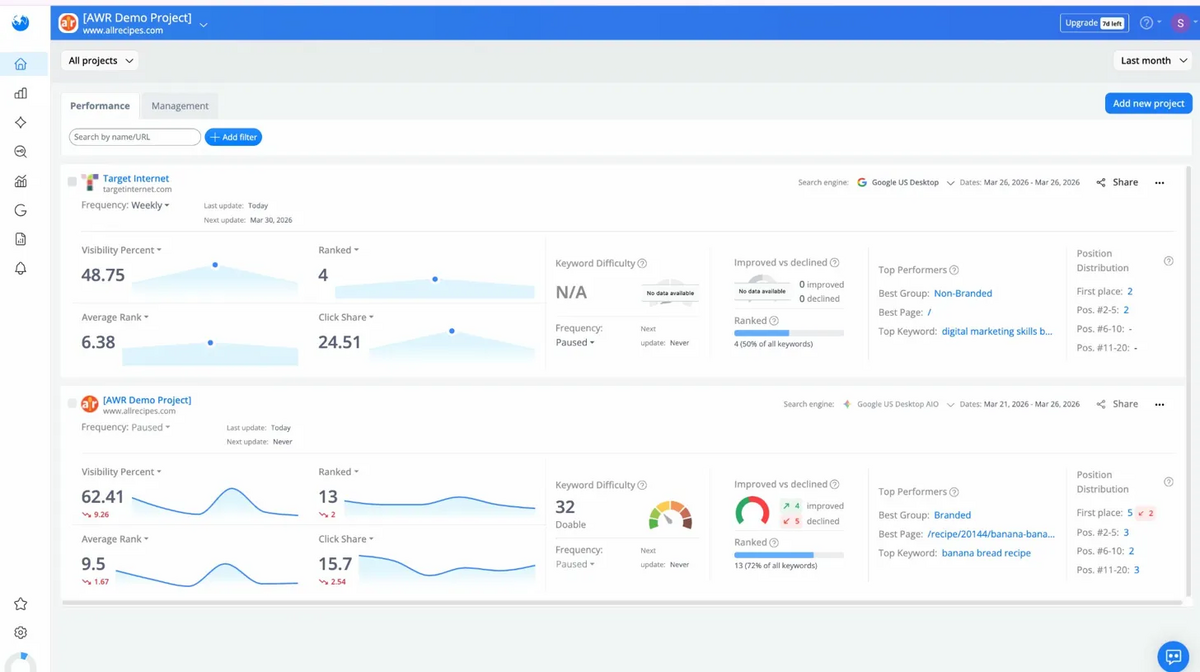This screenshot has height=672, width=1200.
Task: Click Add new project button
Action: pyautogui.click(x=1148, y=103)
